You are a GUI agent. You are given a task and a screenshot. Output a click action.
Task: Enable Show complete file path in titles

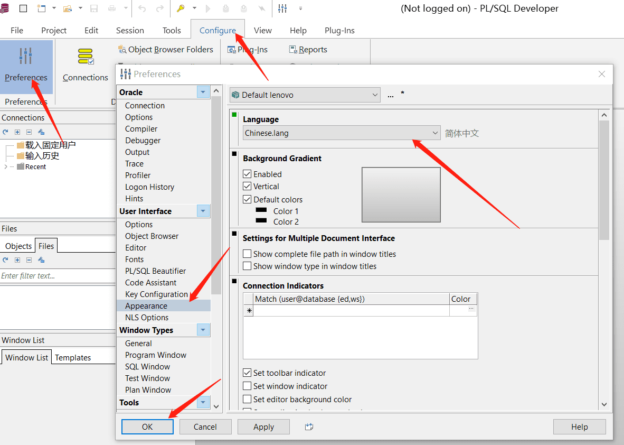(247, 254)
